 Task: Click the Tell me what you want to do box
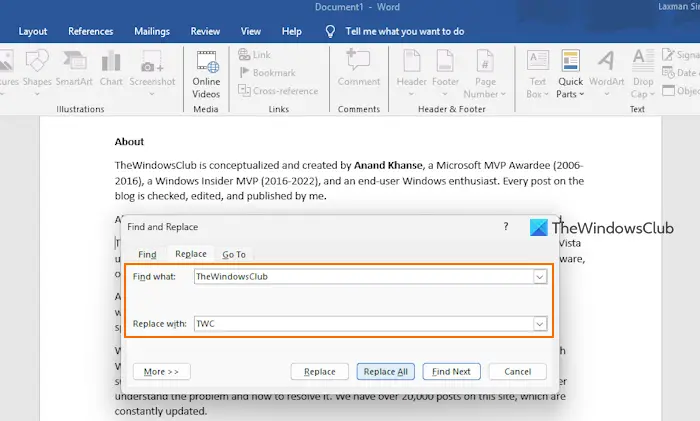pos(404,31)
